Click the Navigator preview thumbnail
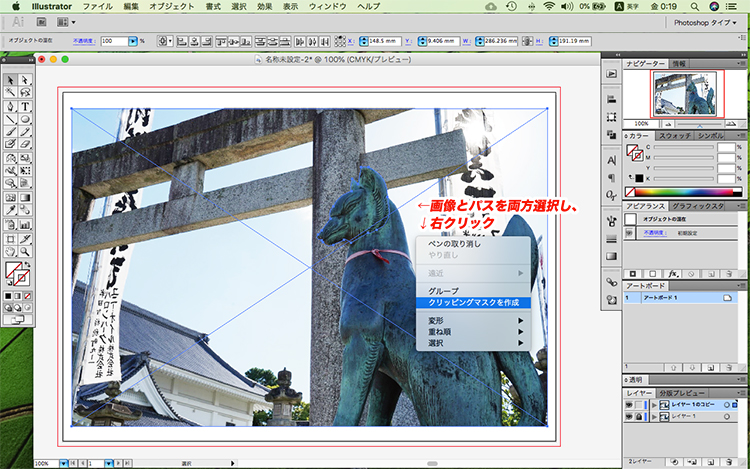 tap(685, 93)
